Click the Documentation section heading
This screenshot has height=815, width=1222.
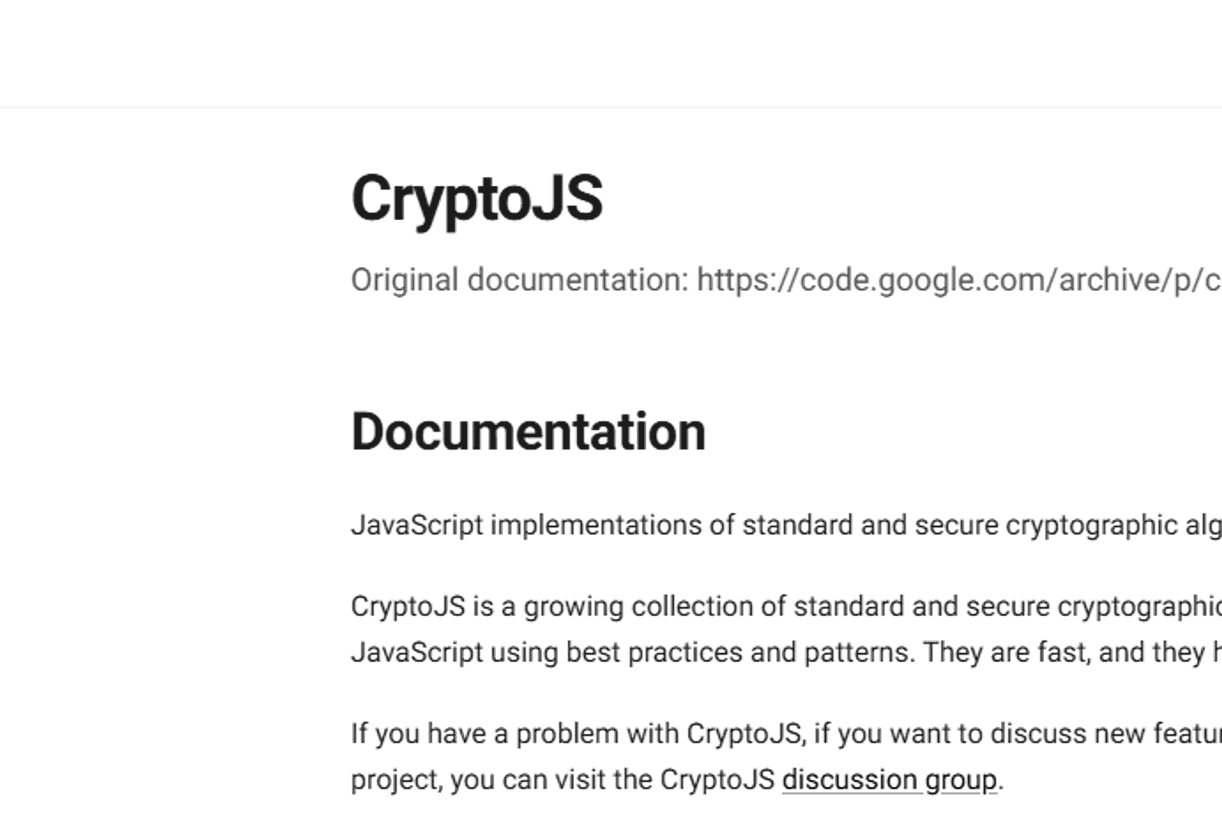pyautogui.click(x=528, y=432)
